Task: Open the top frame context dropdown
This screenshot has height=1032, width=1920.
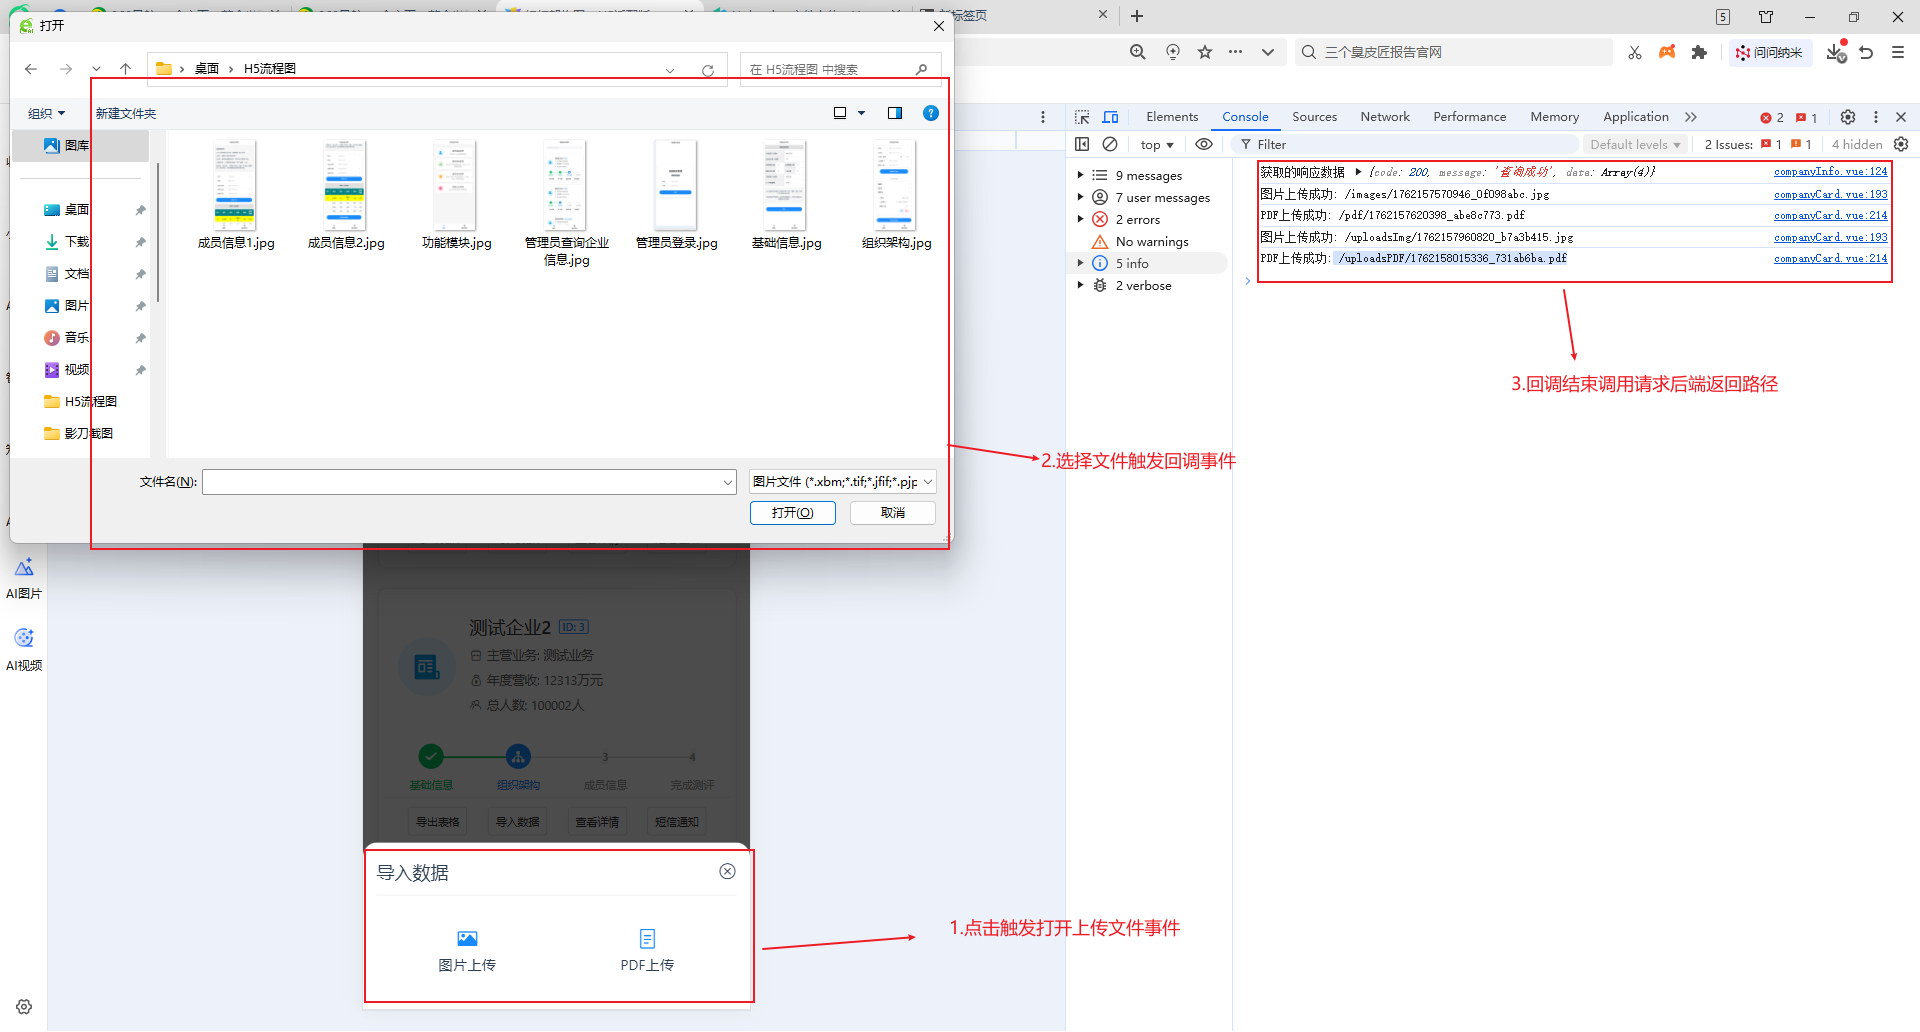Action: (x=1156, y=144)
